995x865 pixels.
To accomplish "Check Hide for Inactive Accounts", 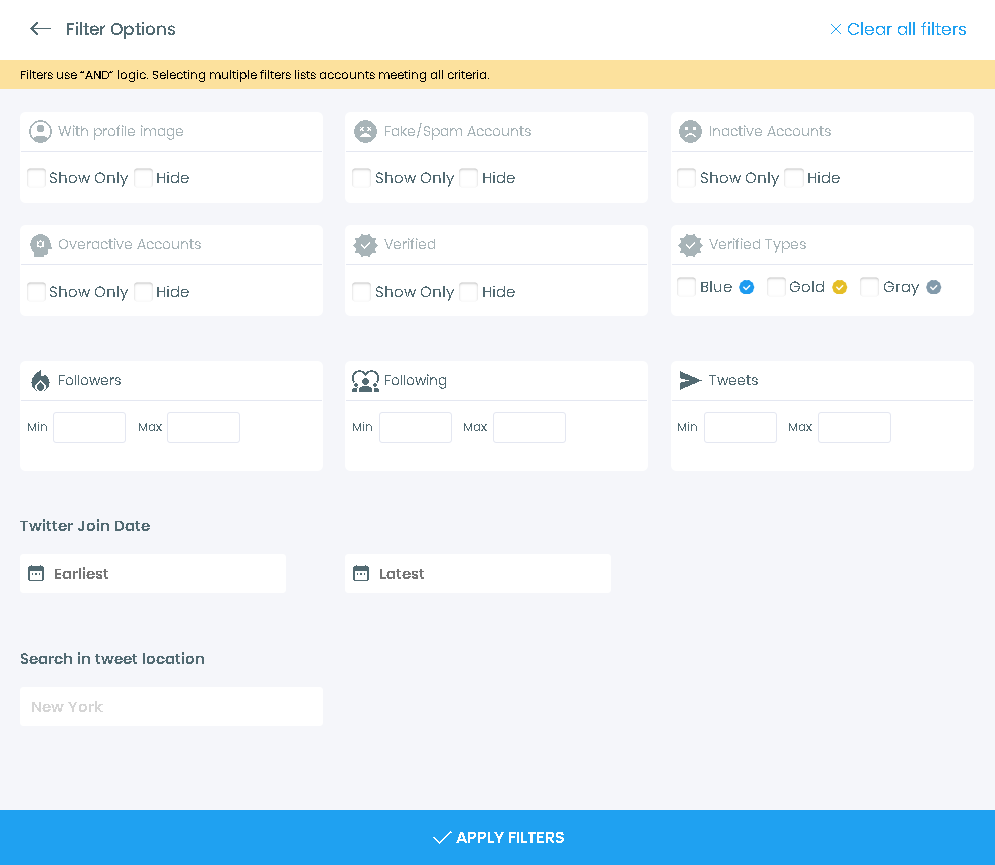I will point(793,177).
